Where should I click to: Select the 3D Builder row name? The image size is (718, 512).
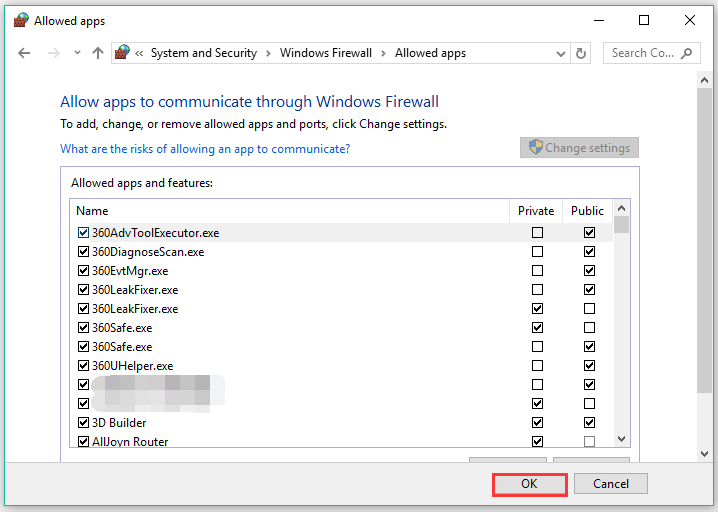pyautogui.click(x=119, y=422)
